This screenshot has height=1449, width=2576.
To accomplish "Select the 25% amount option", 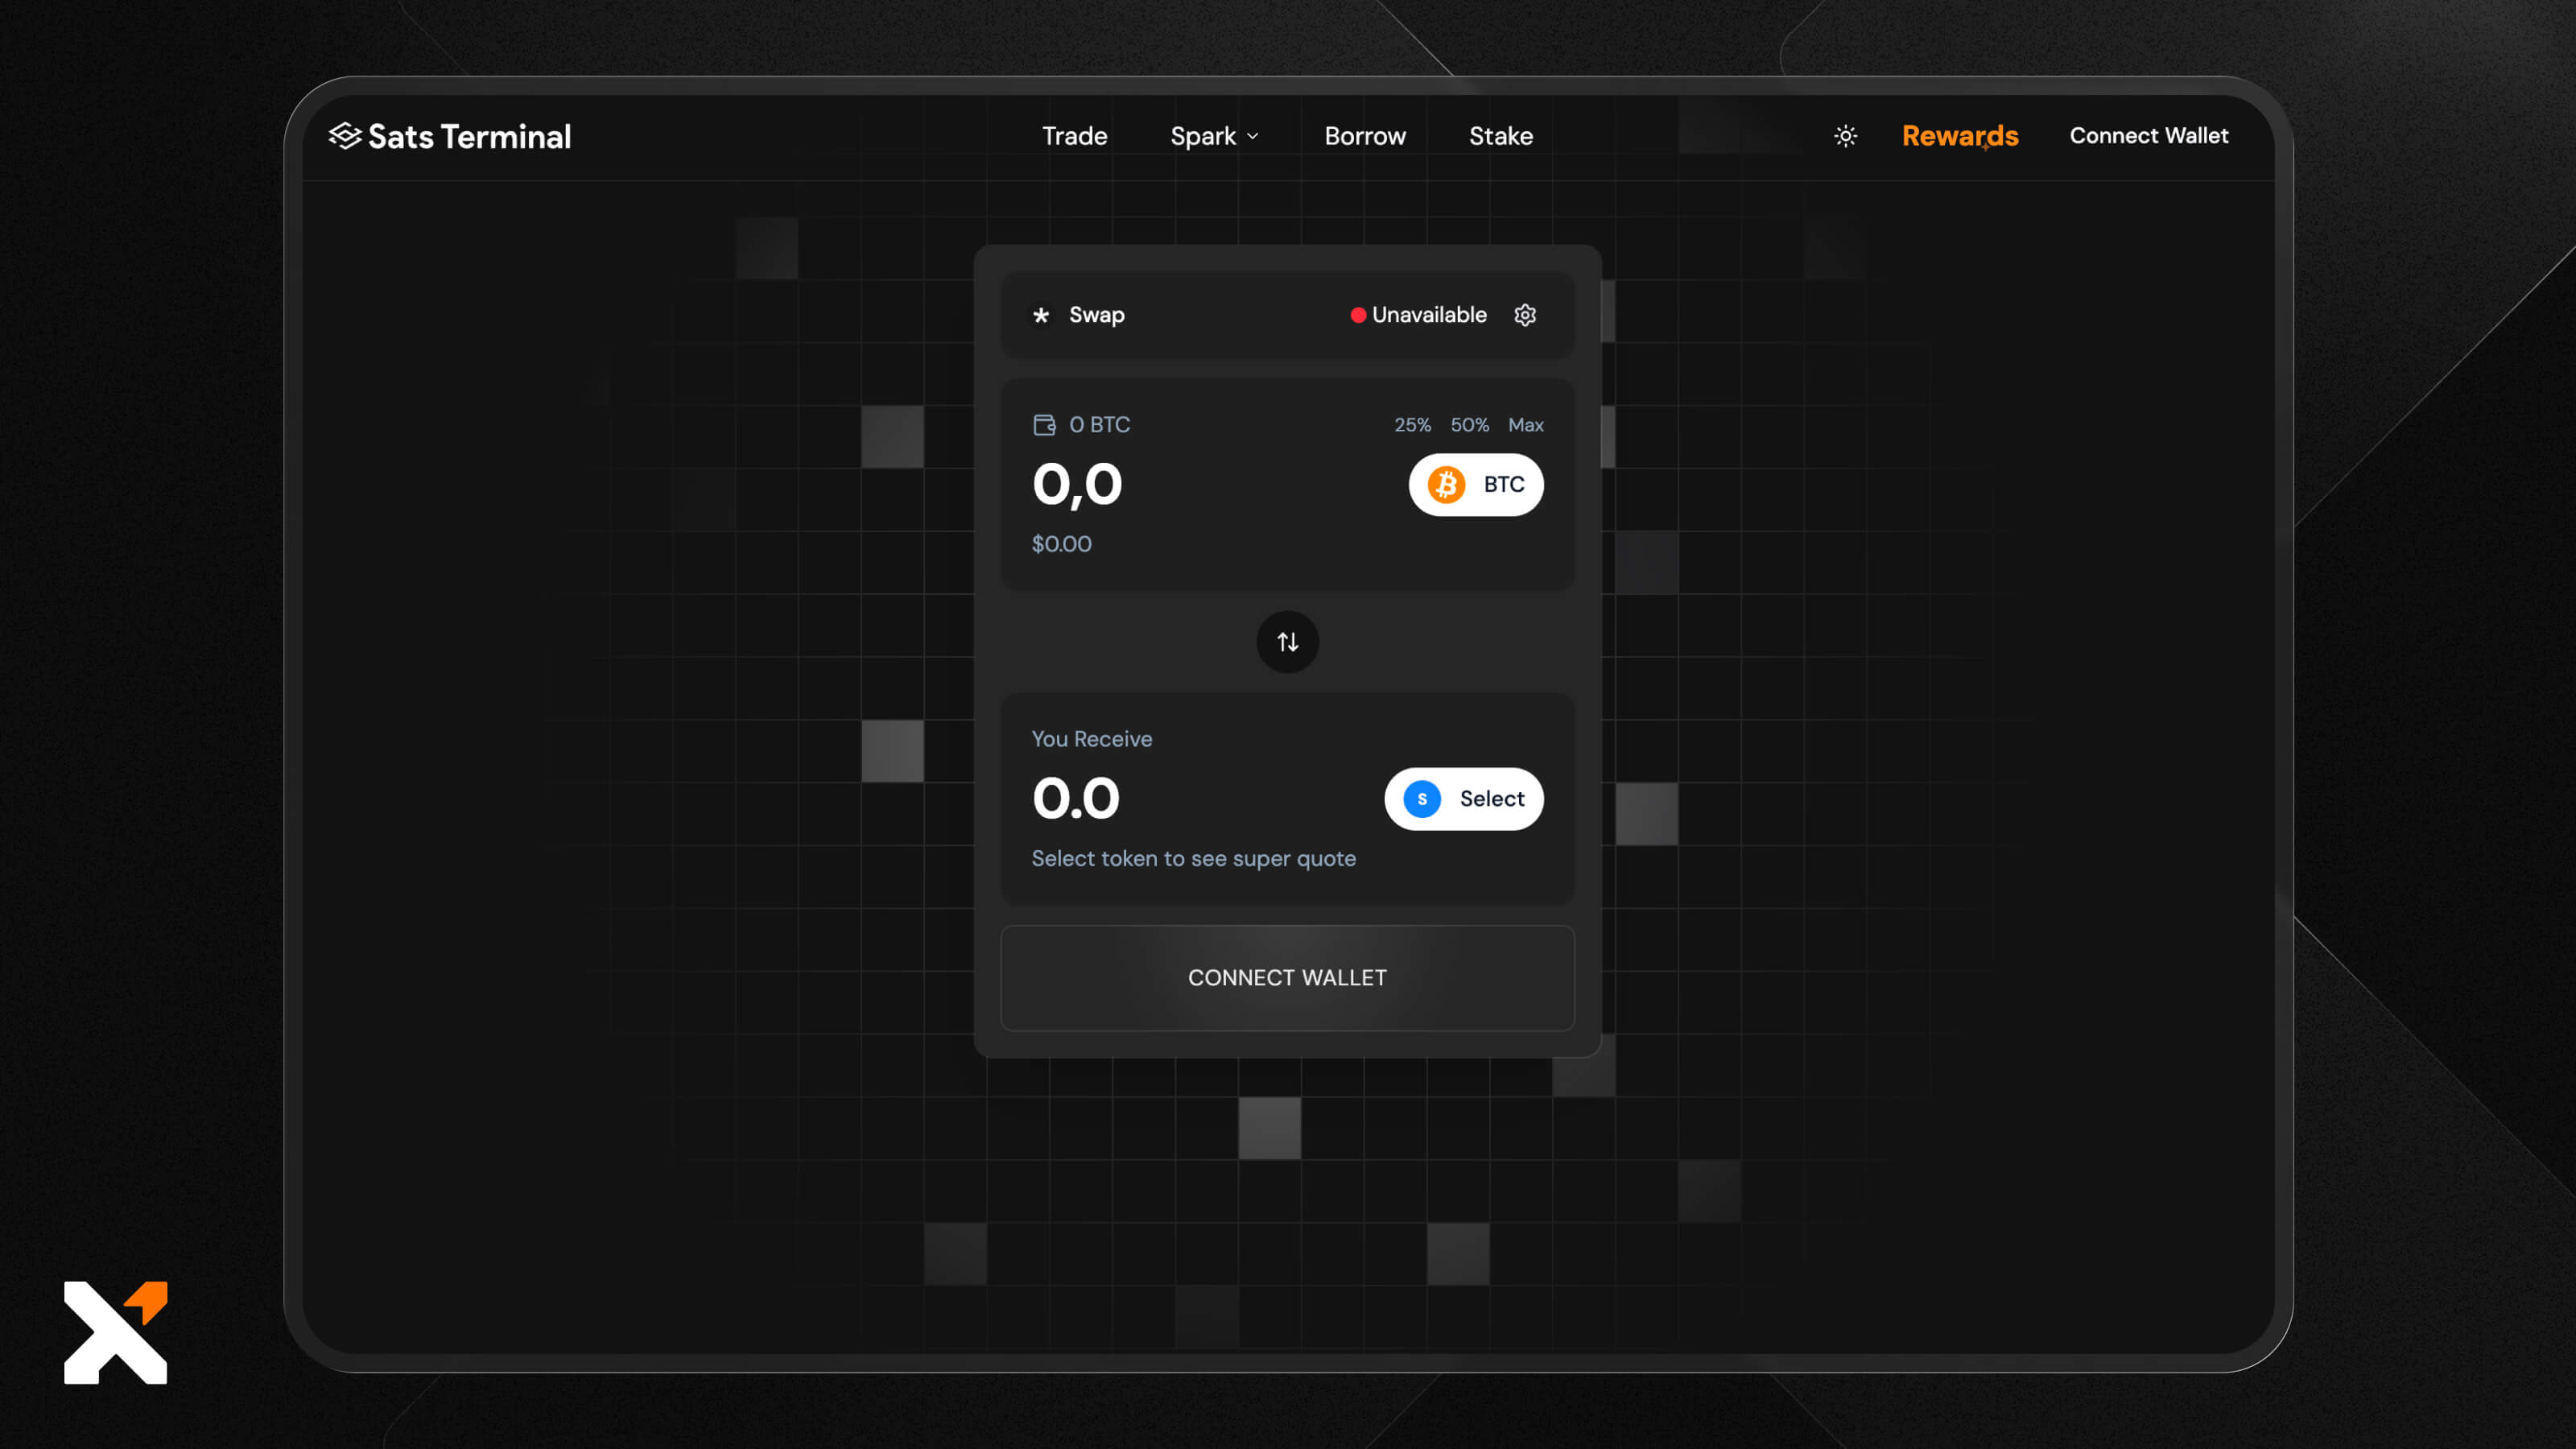I will [1412, 425].
